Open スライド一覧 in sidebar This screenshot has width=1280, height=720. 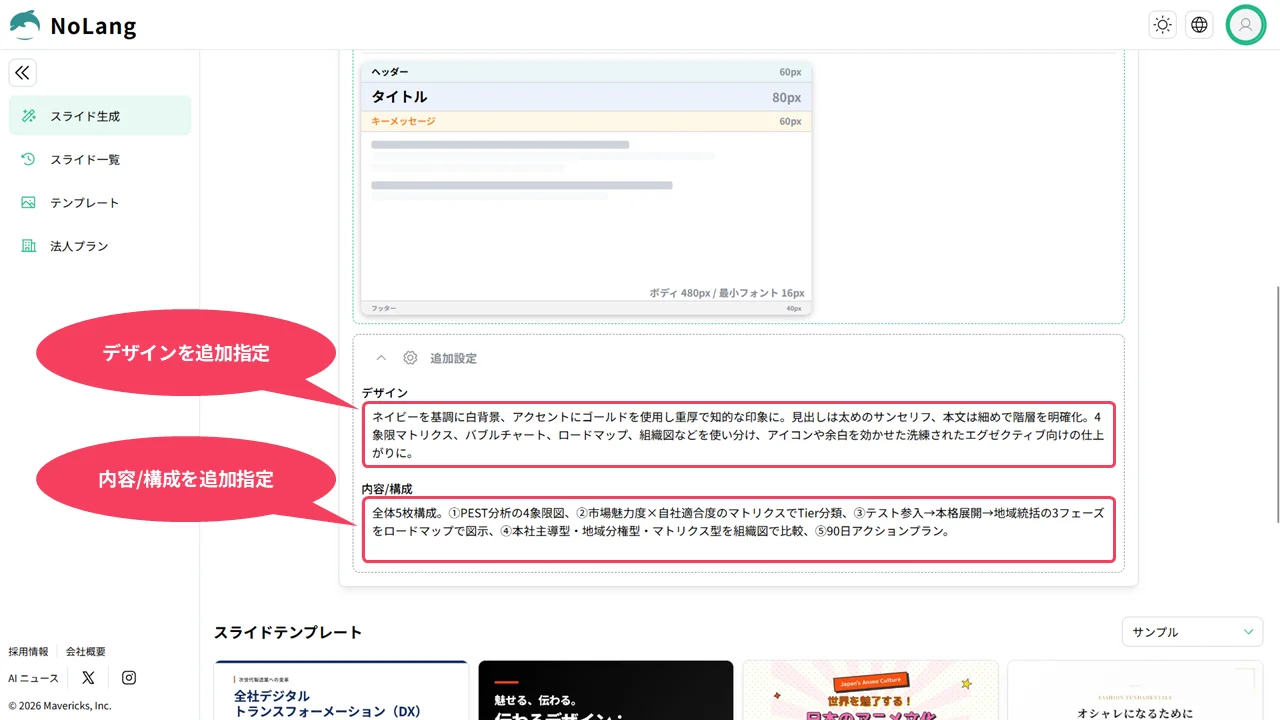100,159
